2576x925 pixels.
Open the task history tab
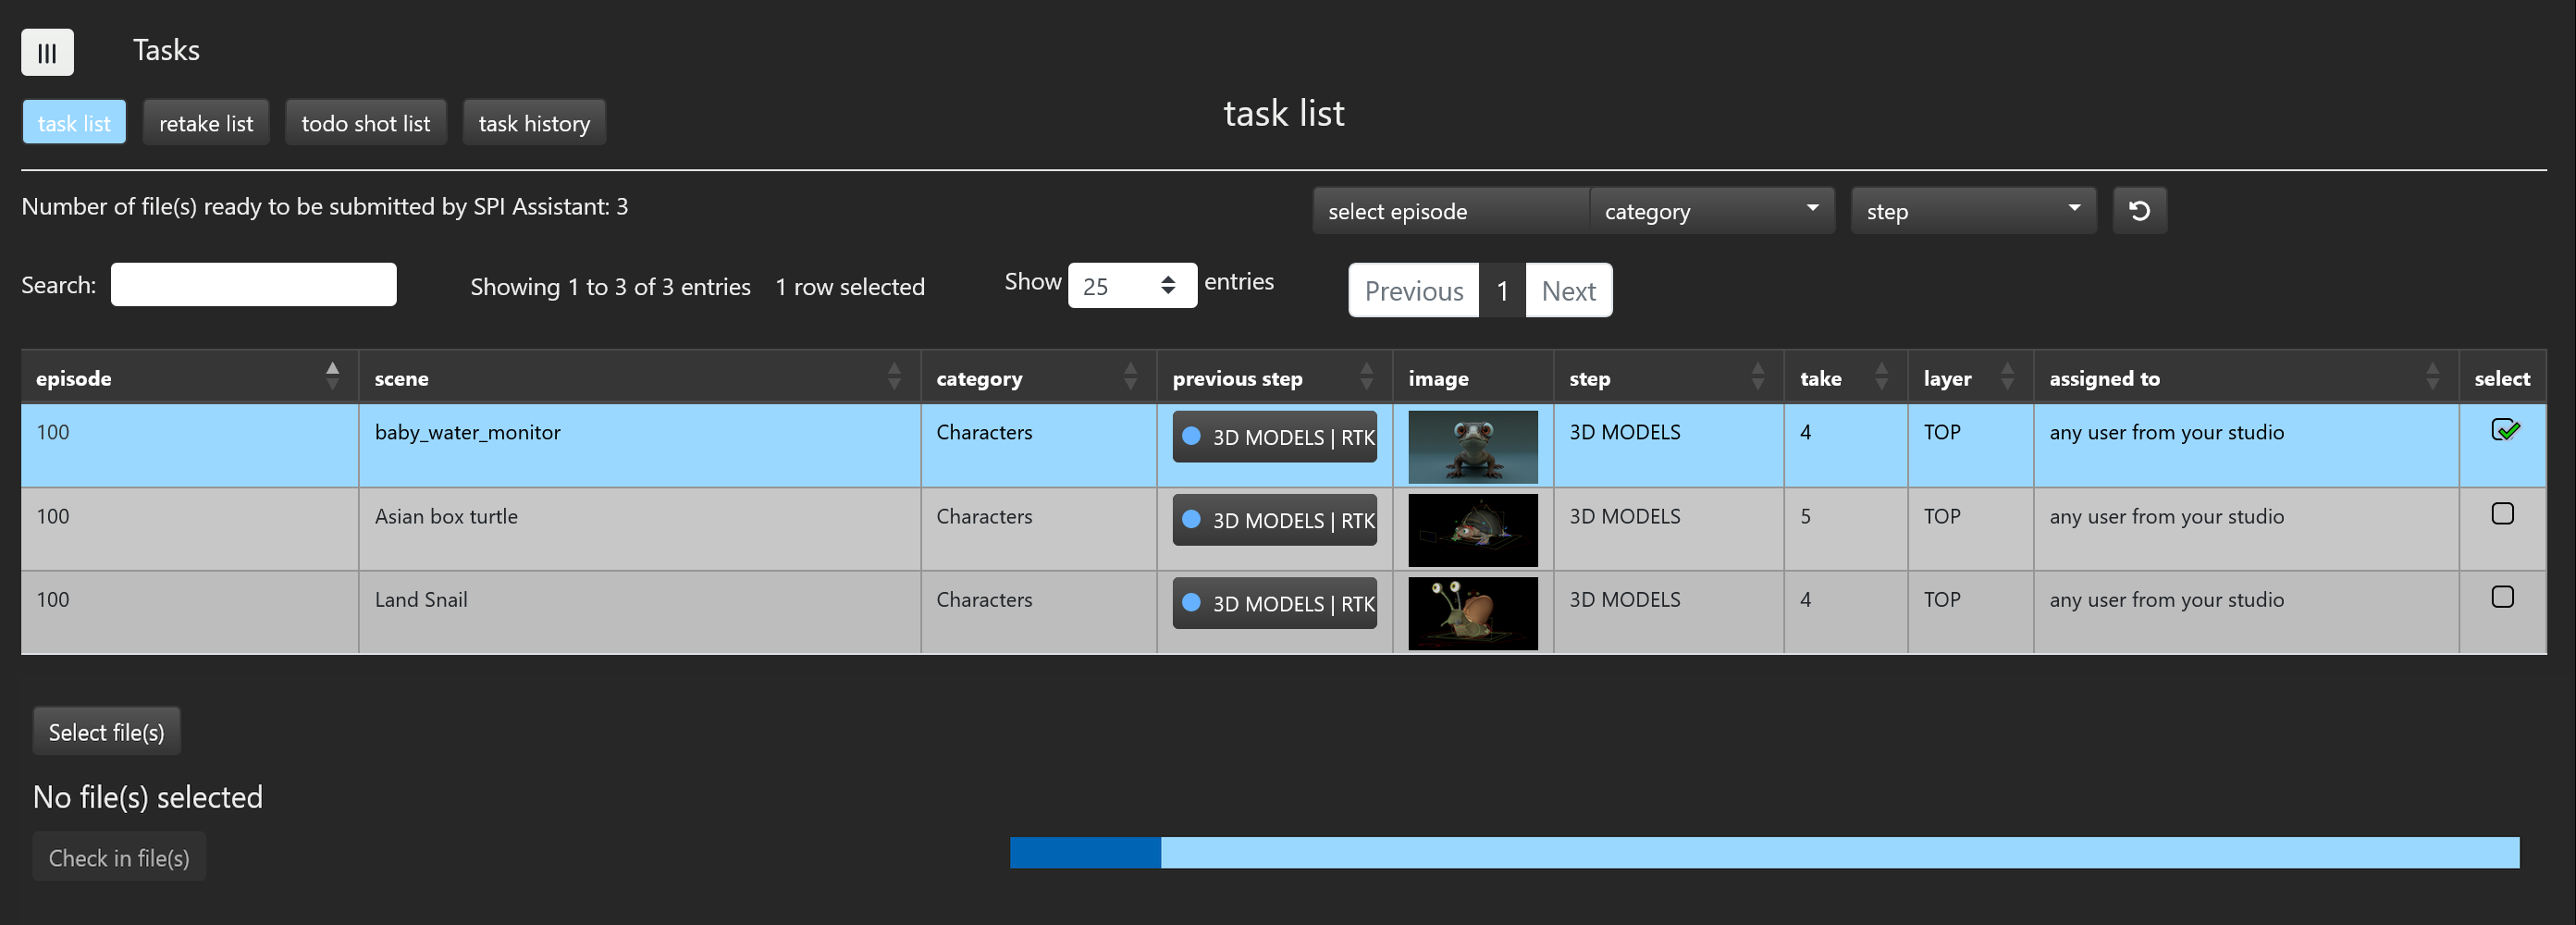[534, 123]
